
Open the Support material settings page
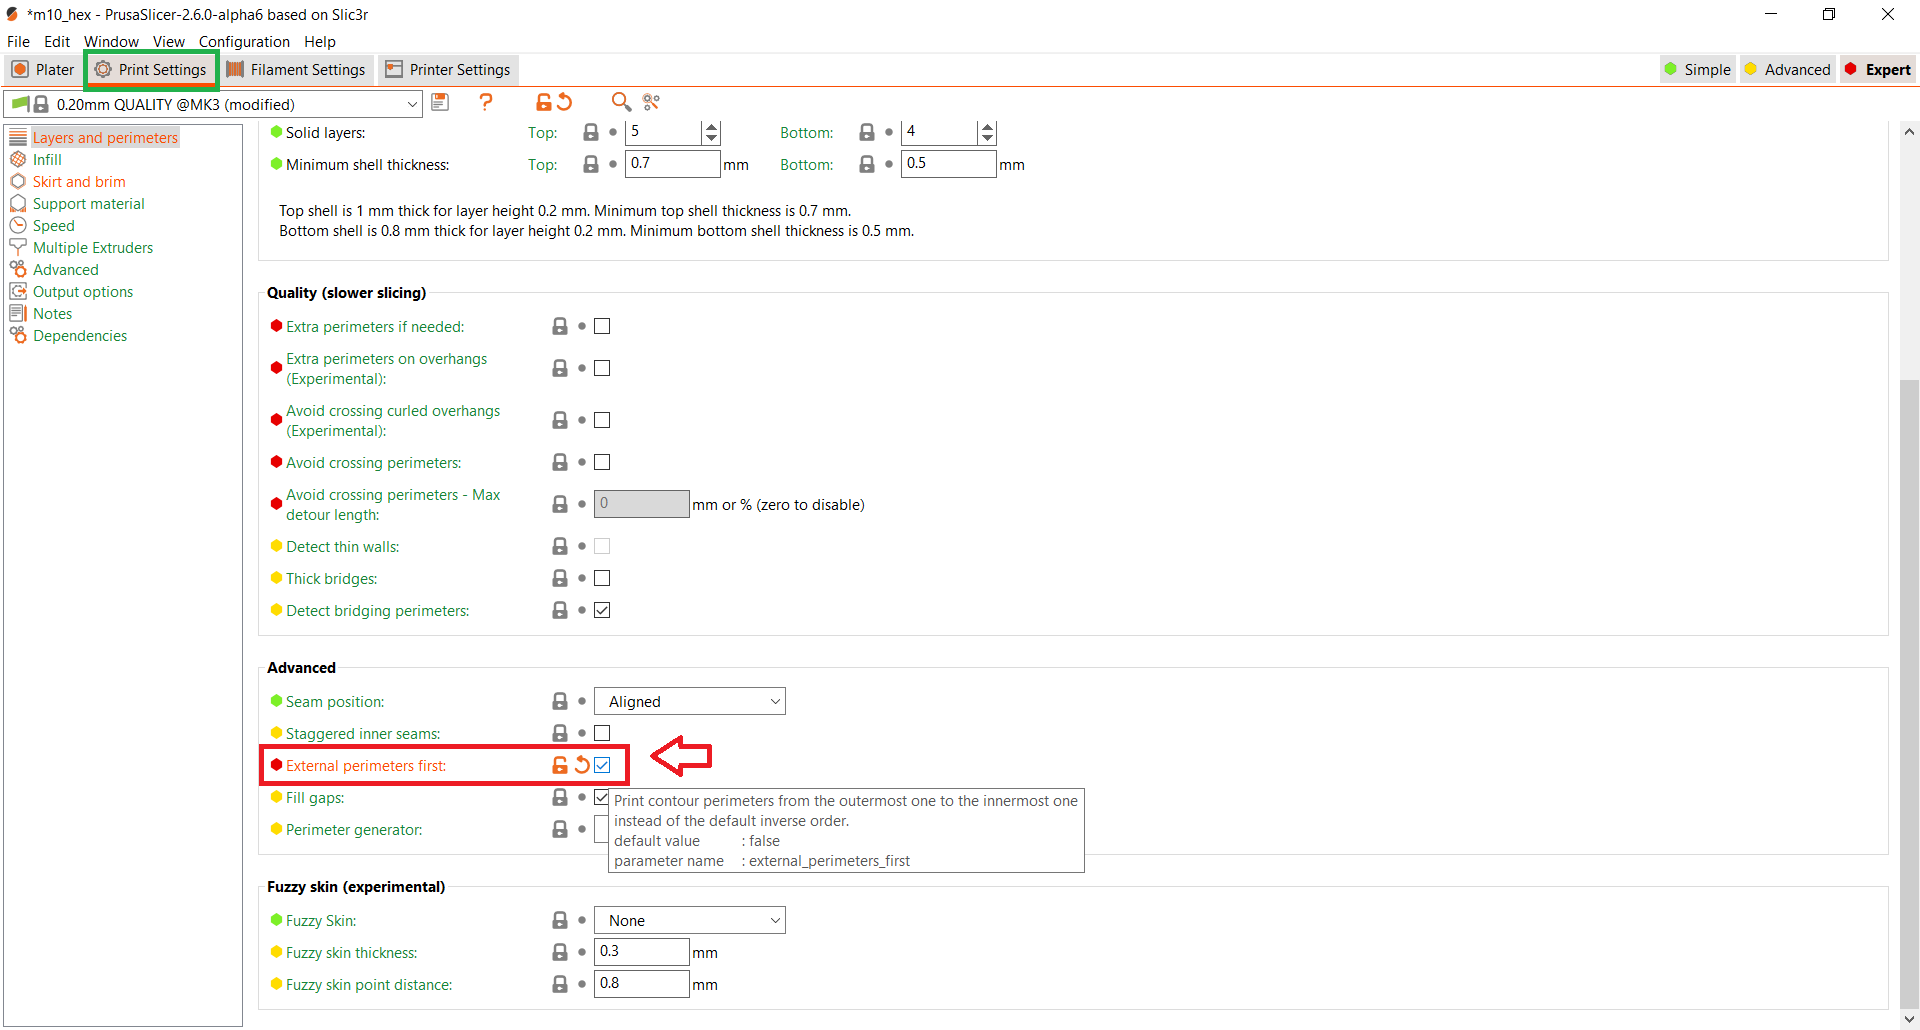[x=88, y=203]
